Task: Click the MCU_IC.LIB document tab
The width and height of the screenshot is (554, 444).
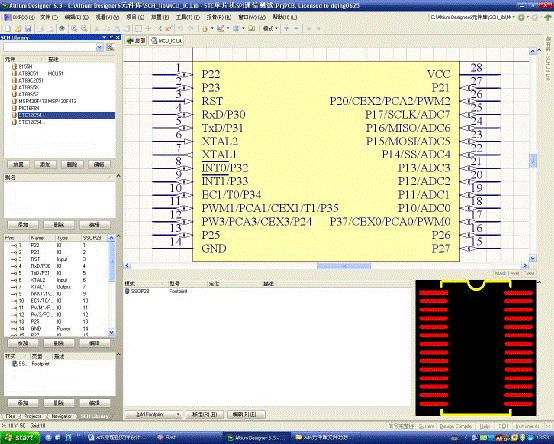Action: pos(167,41)
